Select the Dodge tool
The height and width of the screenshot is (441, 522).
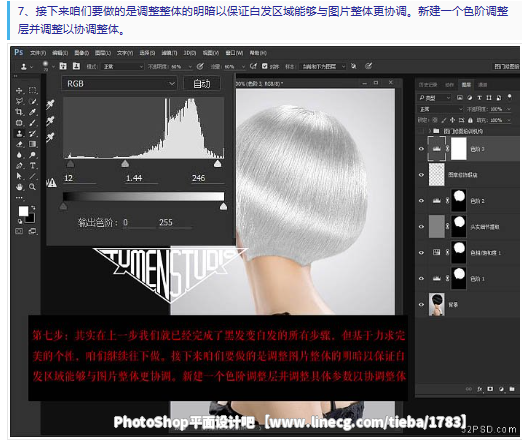33,155
